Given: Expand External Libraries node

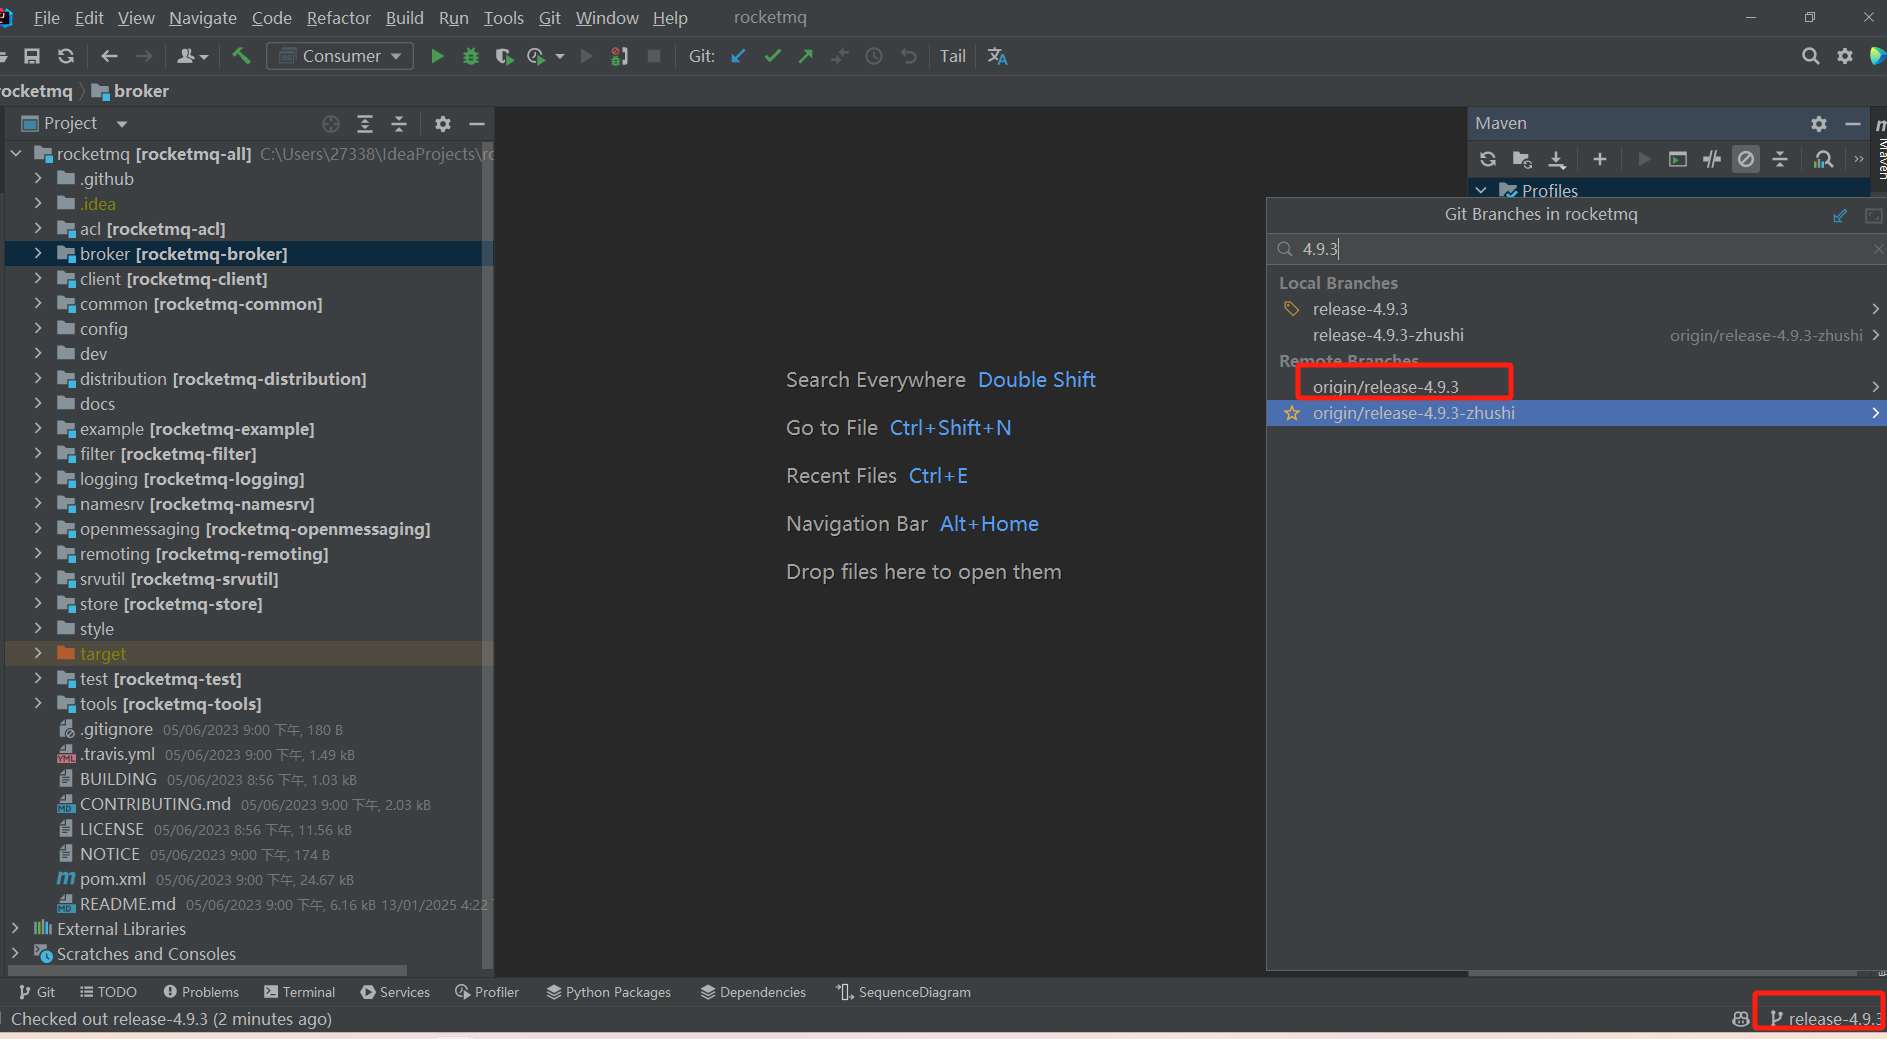Looking at the screenshot, I should click(x=15, y=928).
